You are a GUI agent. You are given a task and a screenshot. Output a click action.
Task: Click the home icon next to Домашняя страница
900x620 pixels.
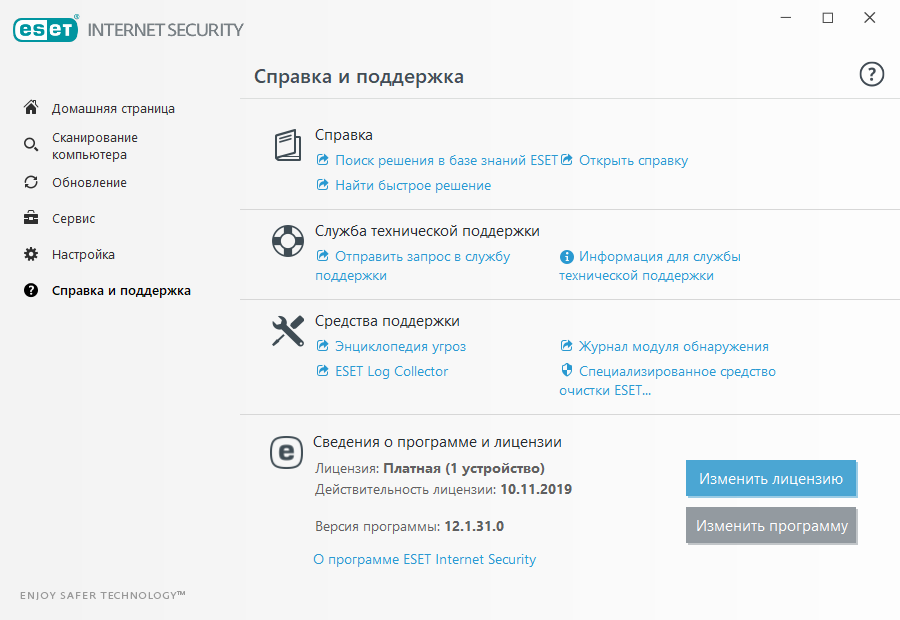31,107
